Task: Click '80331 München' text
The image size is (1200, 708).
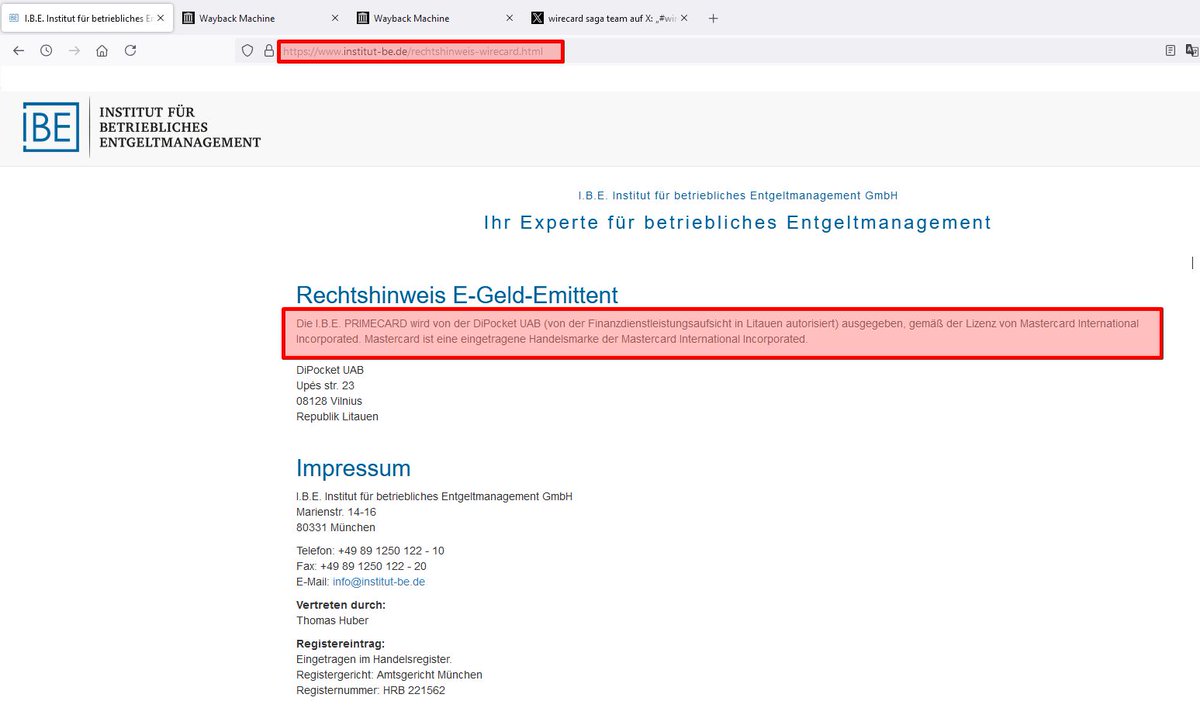Action: pos(335,527)
